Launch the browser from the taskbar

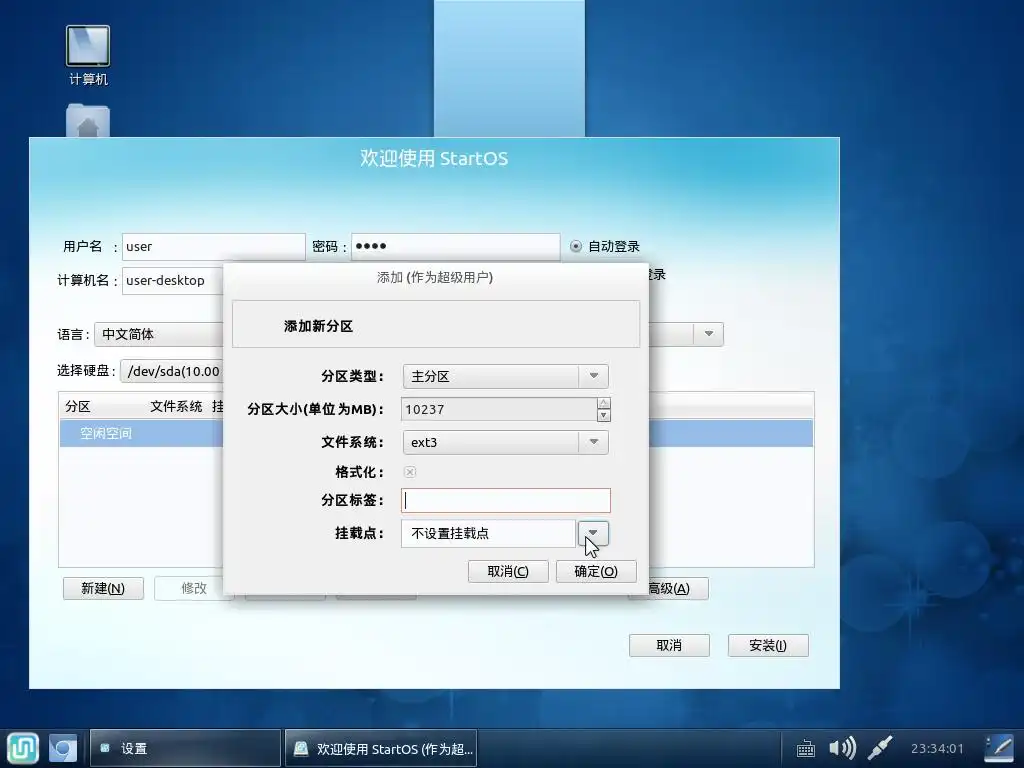tap(63, 748)
